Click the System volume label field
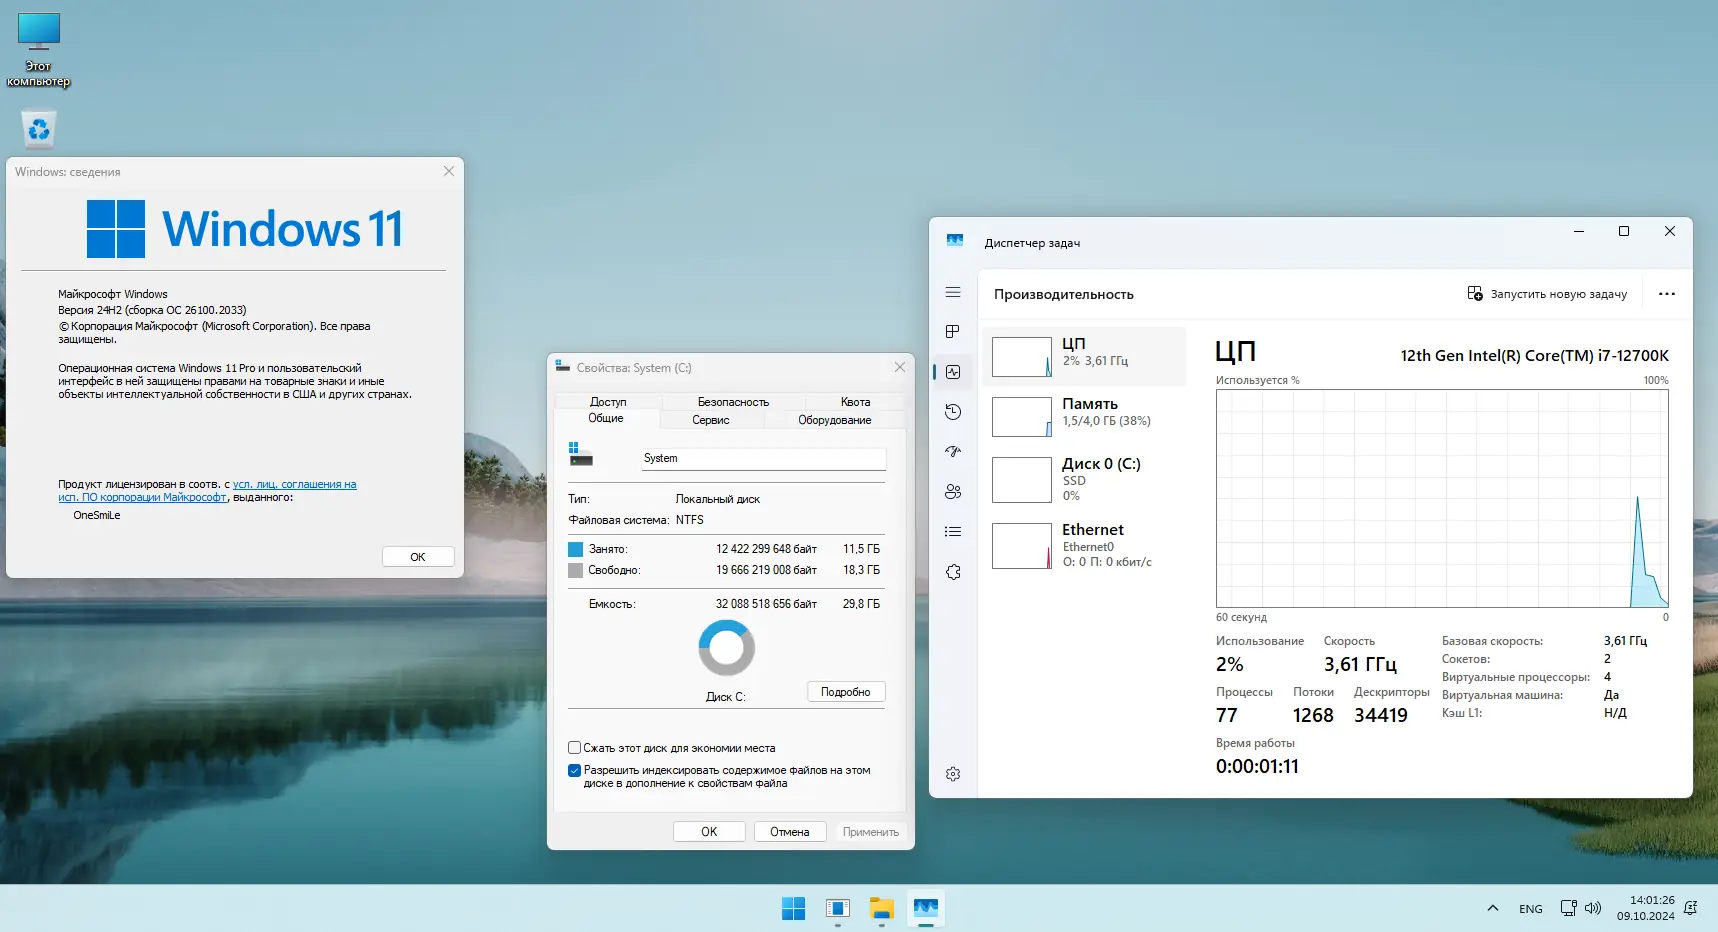The height and width of the screenshot is (932, 1718). [763, 458]
